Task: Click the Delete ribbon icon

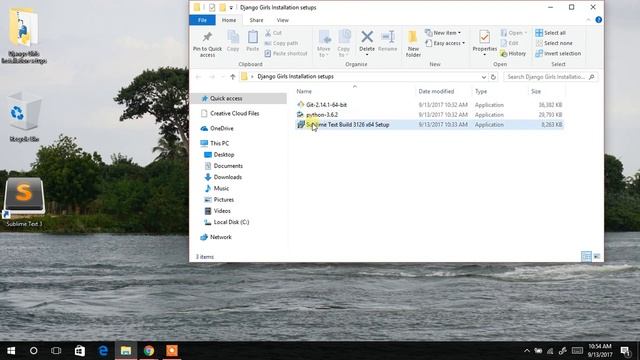Action: click(x=367, y=37)
